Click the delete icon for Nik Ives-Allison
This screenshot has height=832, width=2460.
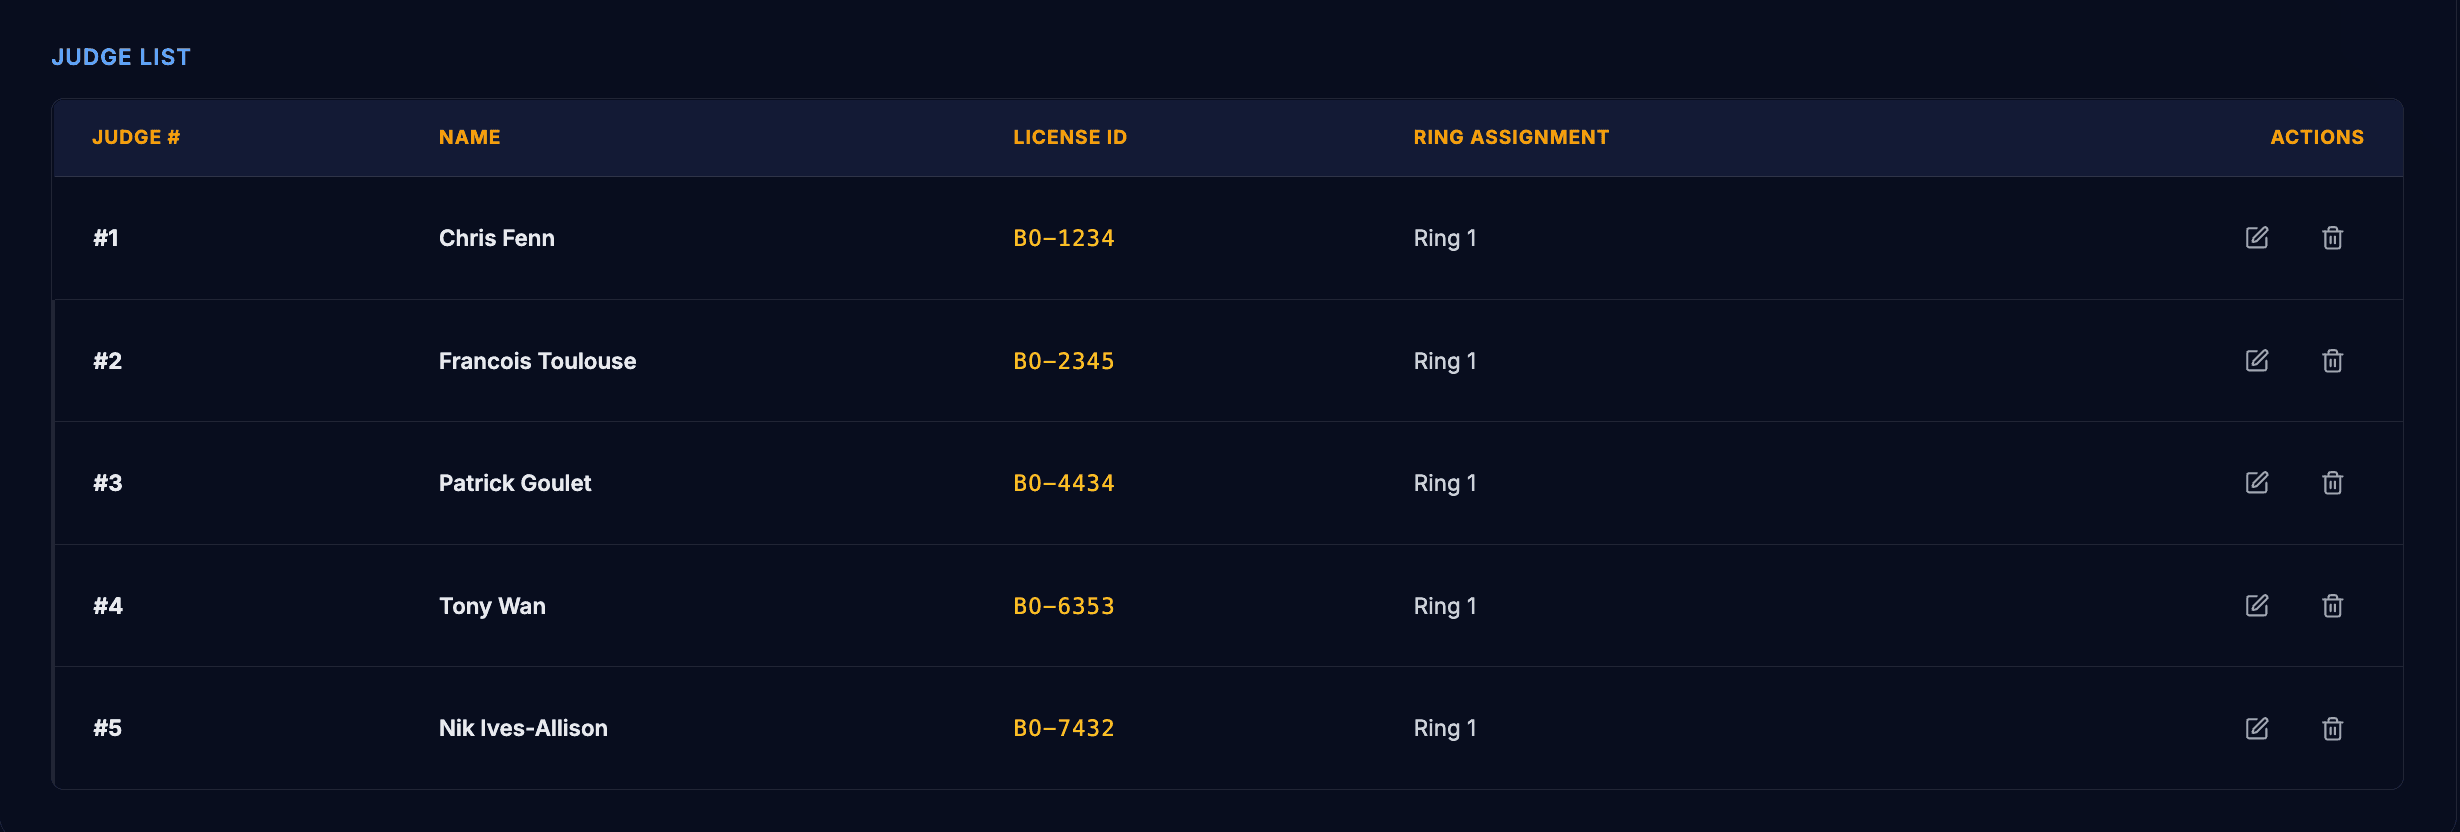coord(2332,729)
